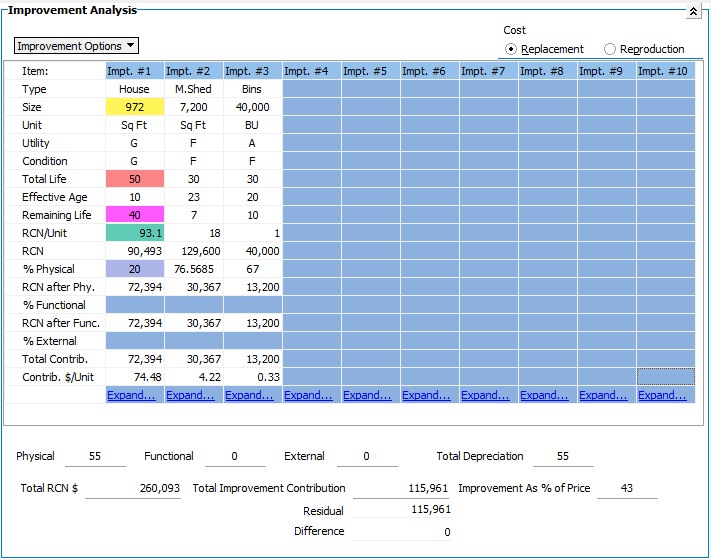The width and height of the screenshot is (711, 560).
Task: Open the Improvement Options dropdown
Action: 76,46
